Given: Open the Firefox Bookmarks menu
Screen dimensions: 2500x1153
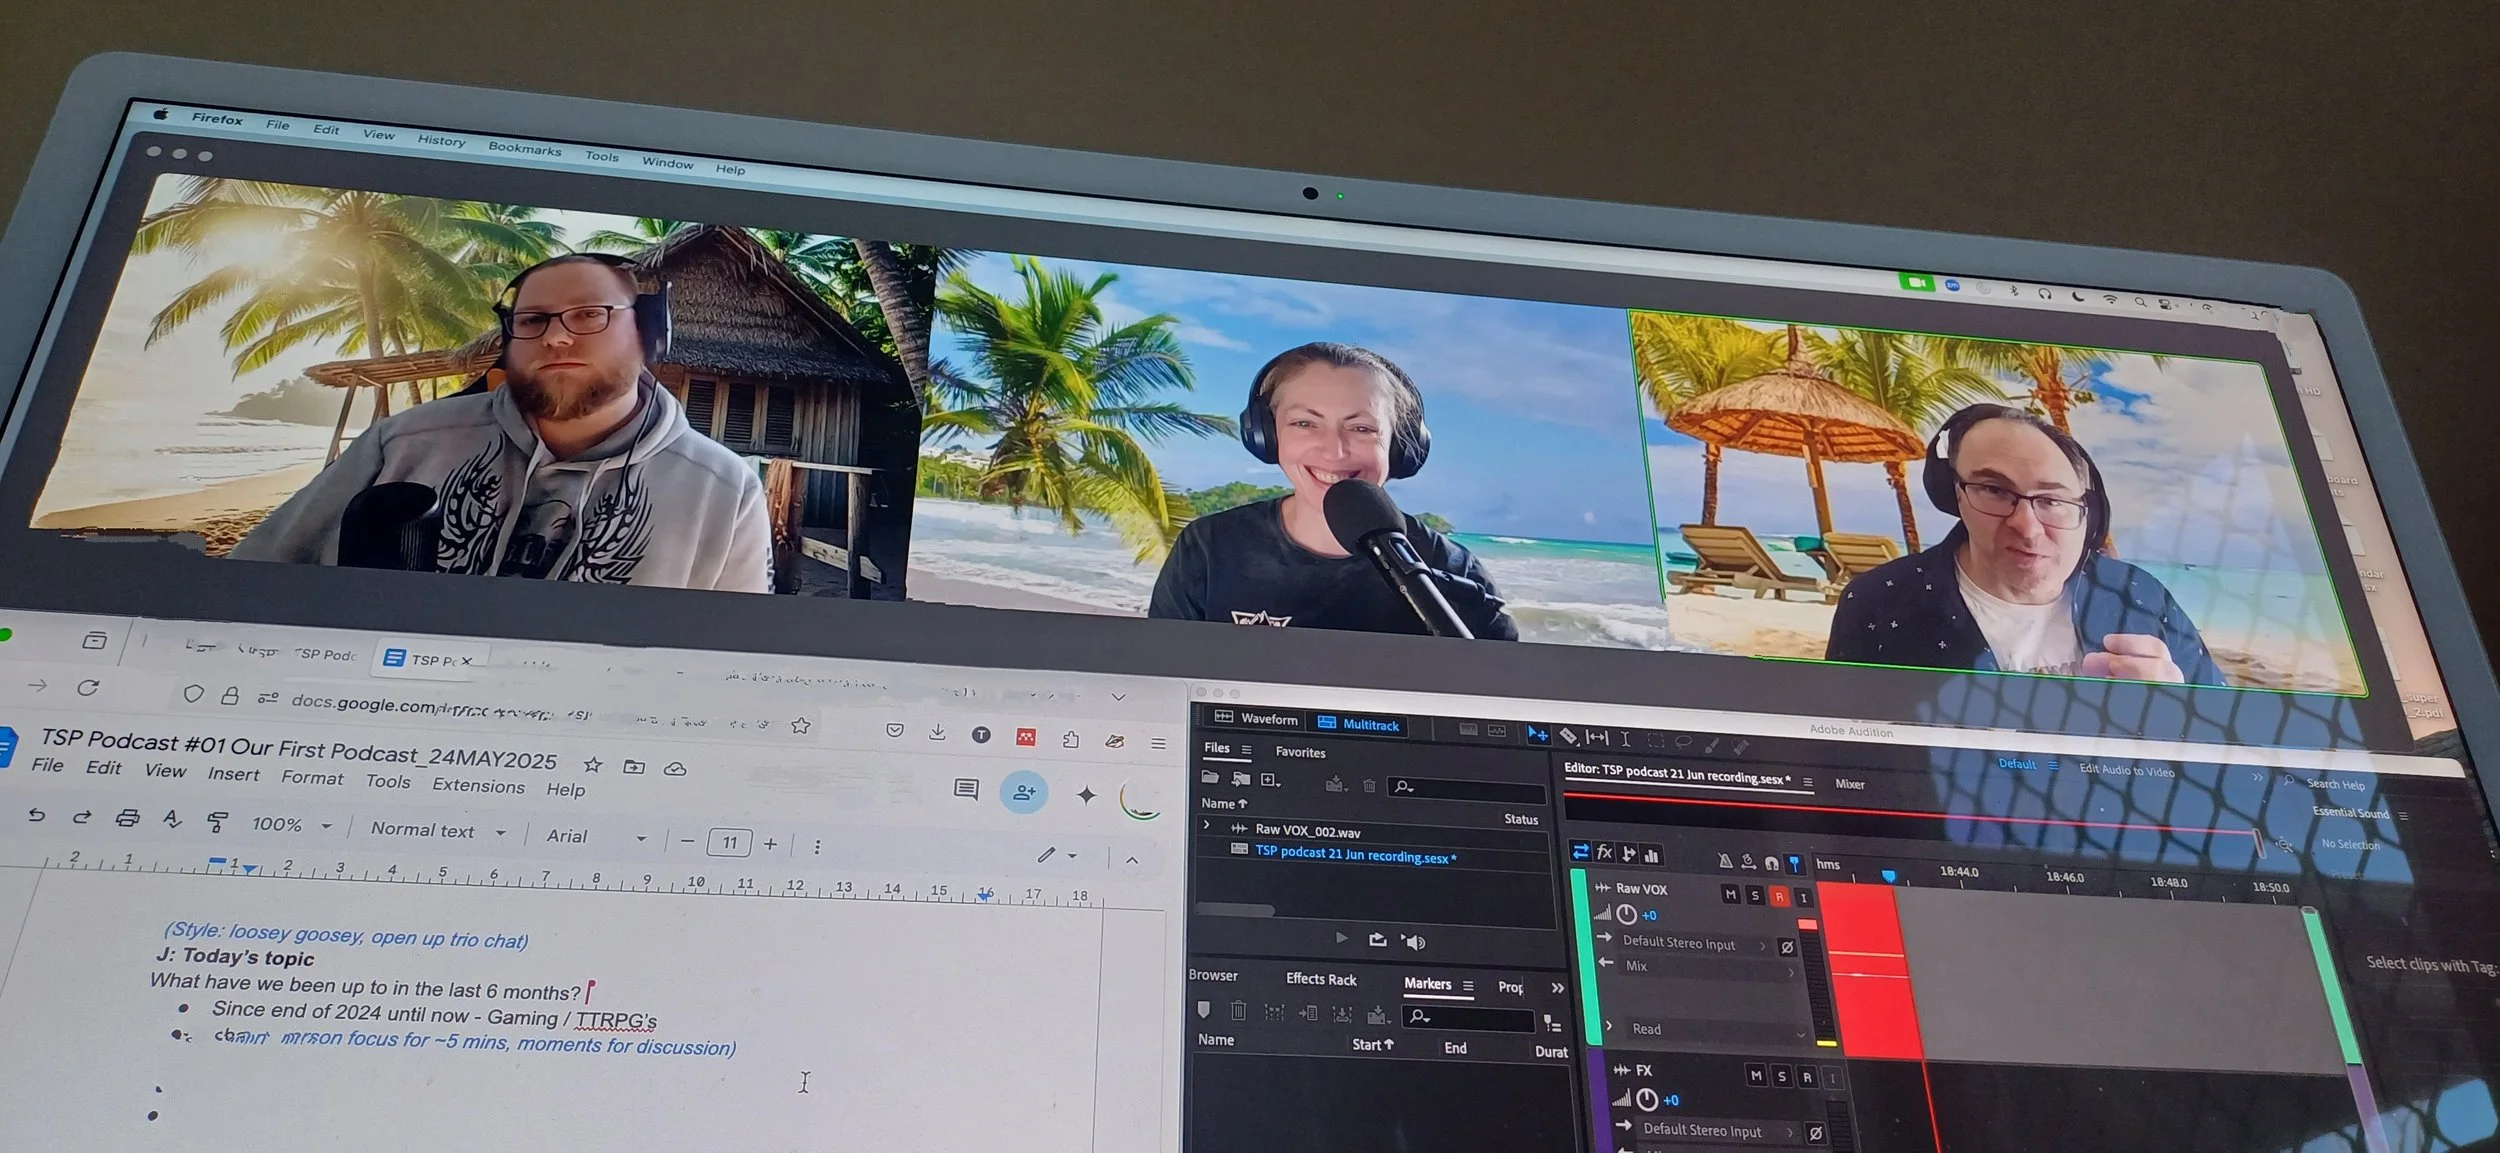Looking at the screenshot, I should point(525,149).
